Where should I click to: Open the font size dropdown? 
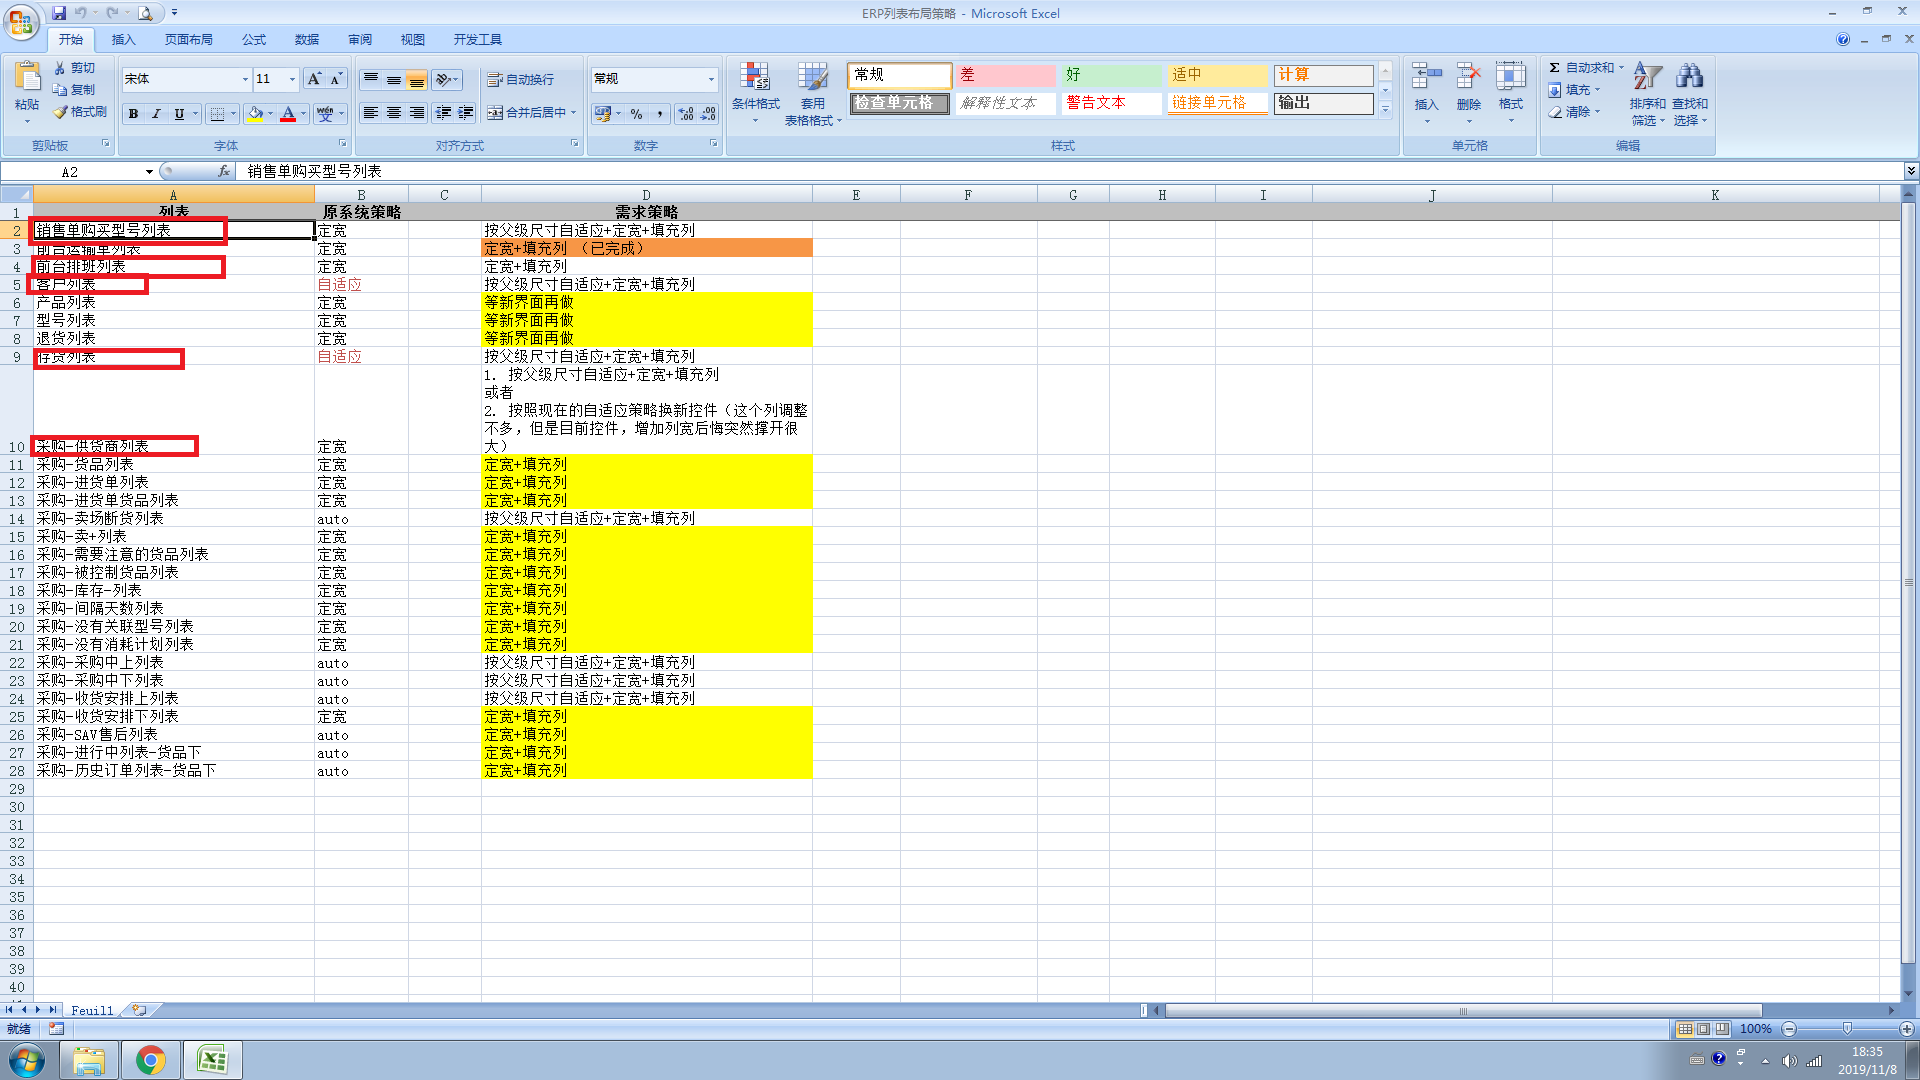[x=292, y=79]
